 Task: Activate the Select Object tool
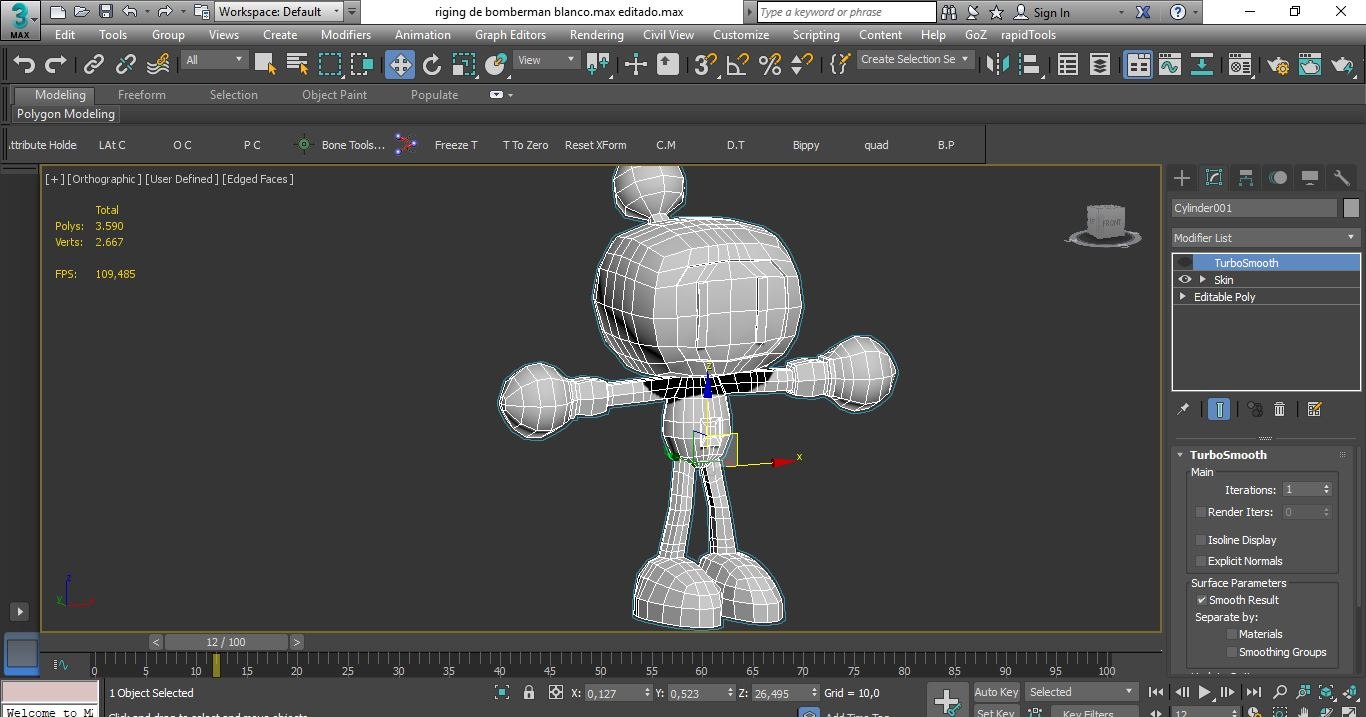(265, 64)
